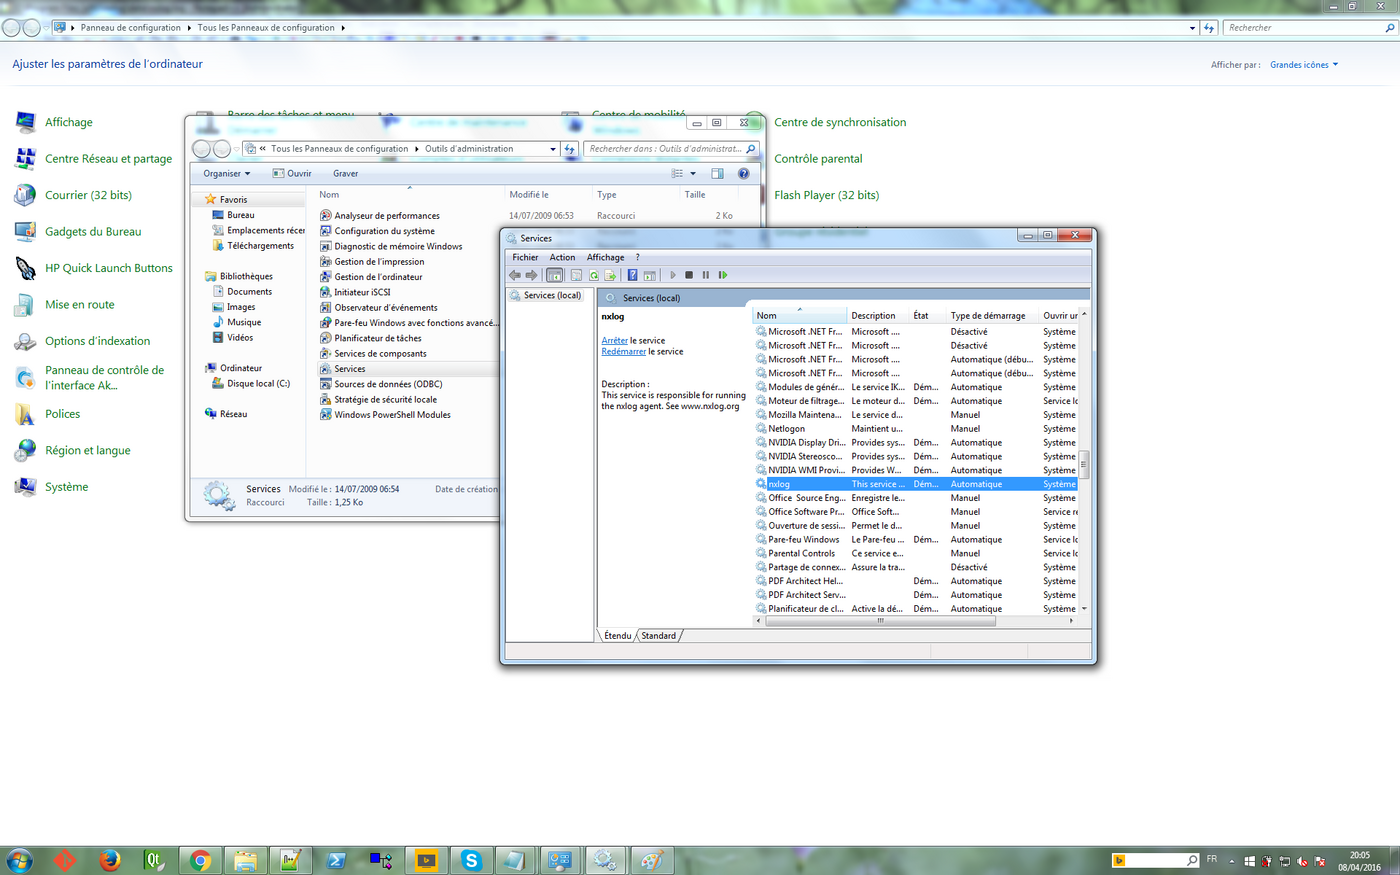Start the selected nxlog service using toolbar icon
1400x875 pixels.
[672, 275]
